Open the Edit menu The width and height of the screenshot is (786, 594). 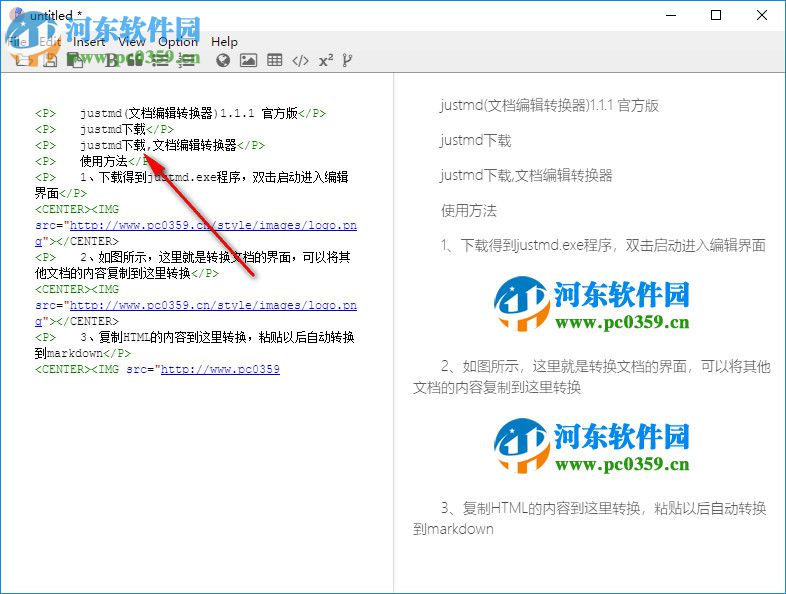[x=50, y=42]
